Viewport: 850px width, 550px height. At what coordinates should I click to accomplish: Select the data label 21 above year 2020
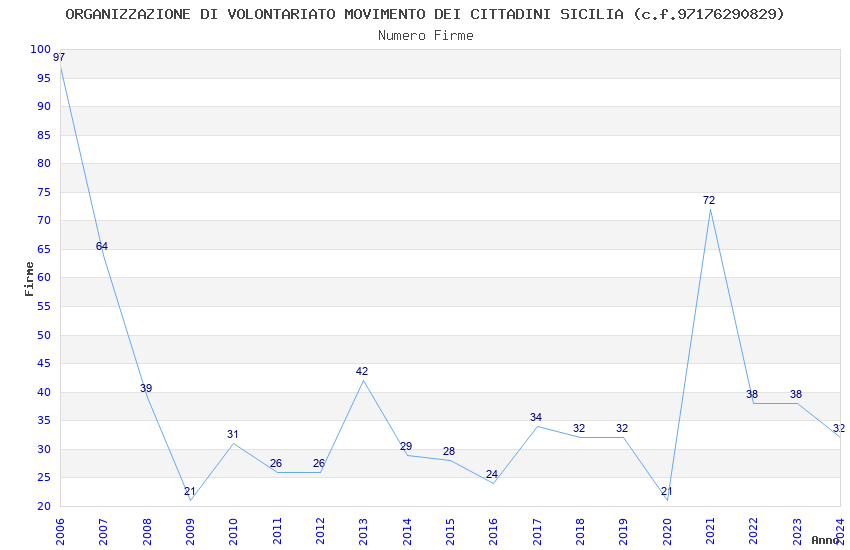click(667, 491)
